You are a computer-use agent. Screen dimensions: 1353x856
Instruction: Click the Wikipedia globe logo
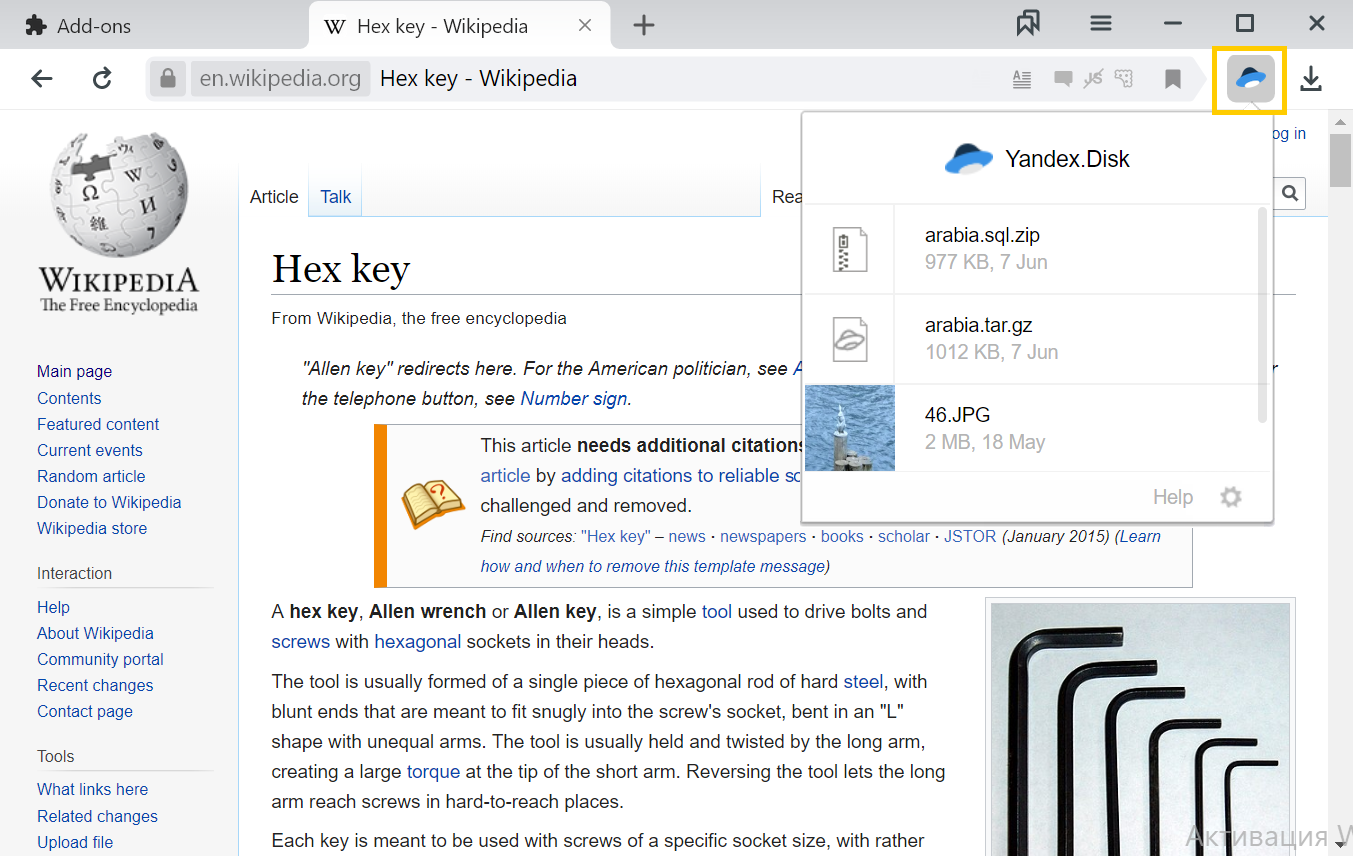(118, 194)
